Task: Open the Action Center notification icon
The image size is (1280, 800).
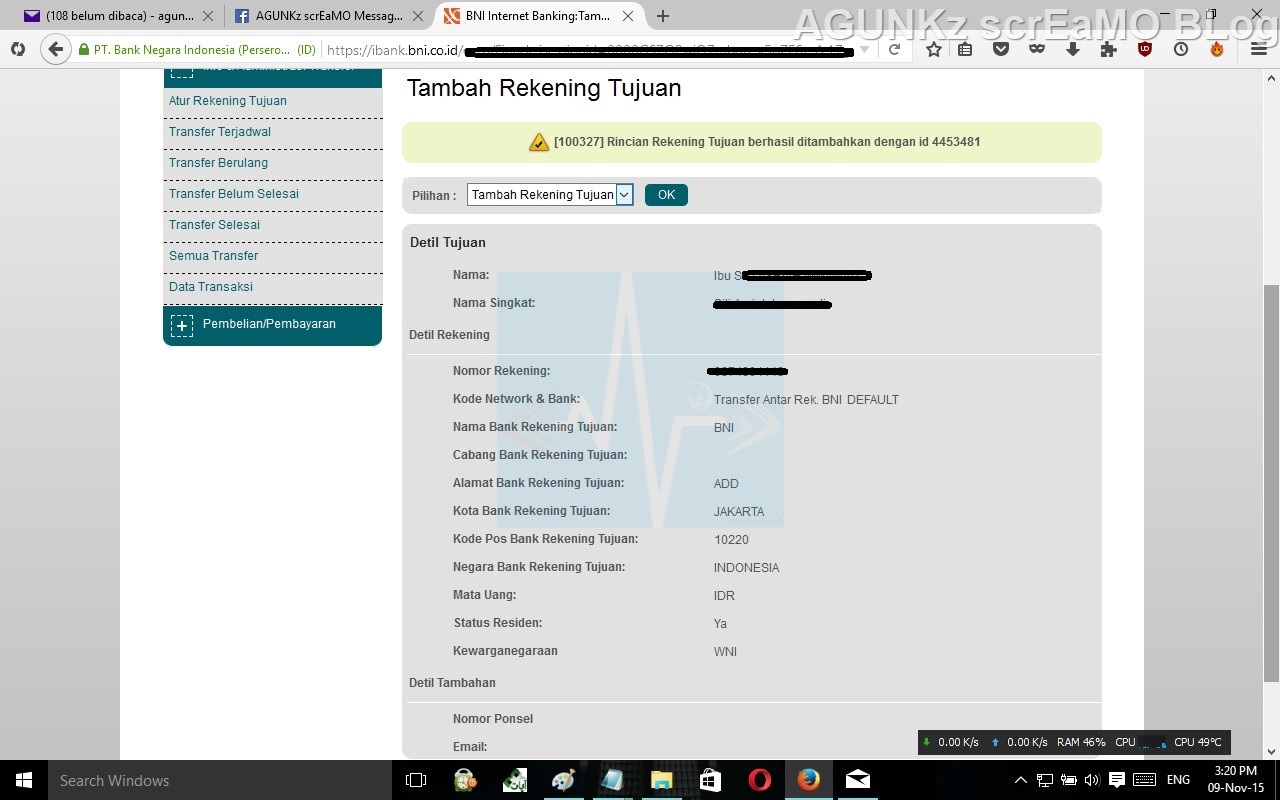Action: pos(1117,780)
